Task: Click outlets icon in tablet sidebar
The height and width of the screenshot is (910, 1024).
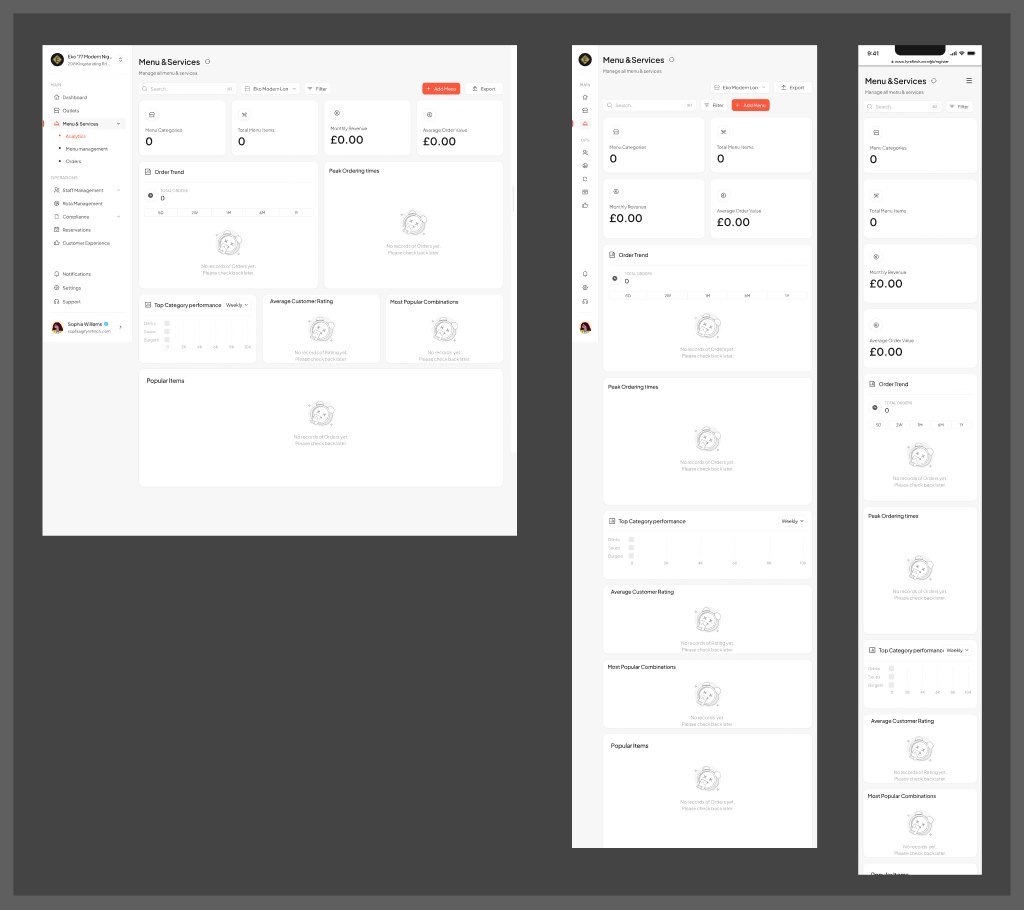Action: coord(585,110)
